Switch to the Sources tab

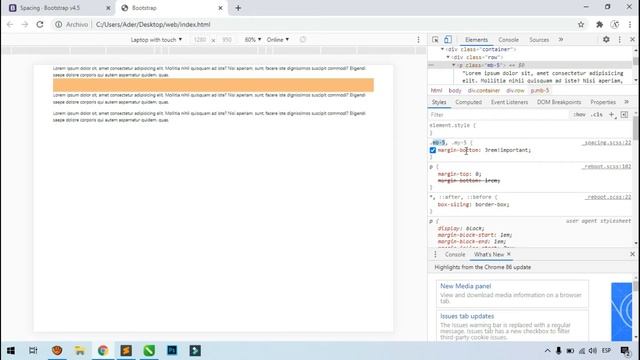click(x=539, y=40)
